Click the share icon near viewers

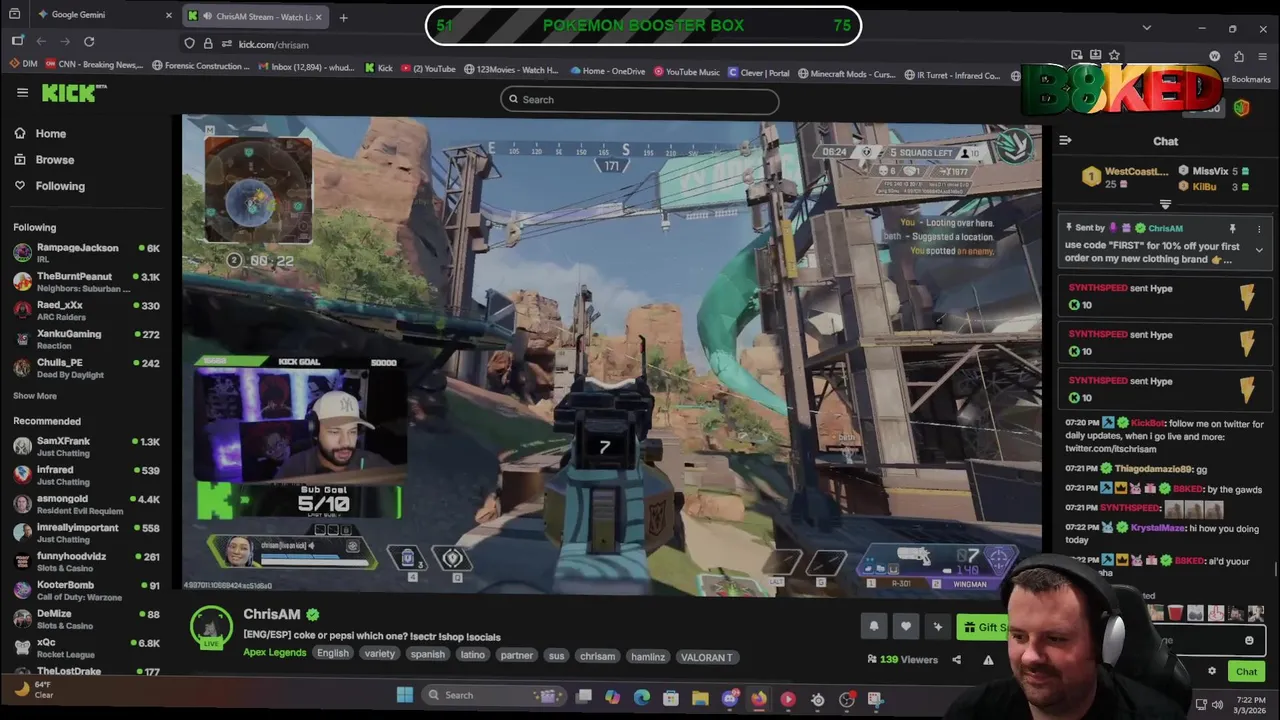956,659
